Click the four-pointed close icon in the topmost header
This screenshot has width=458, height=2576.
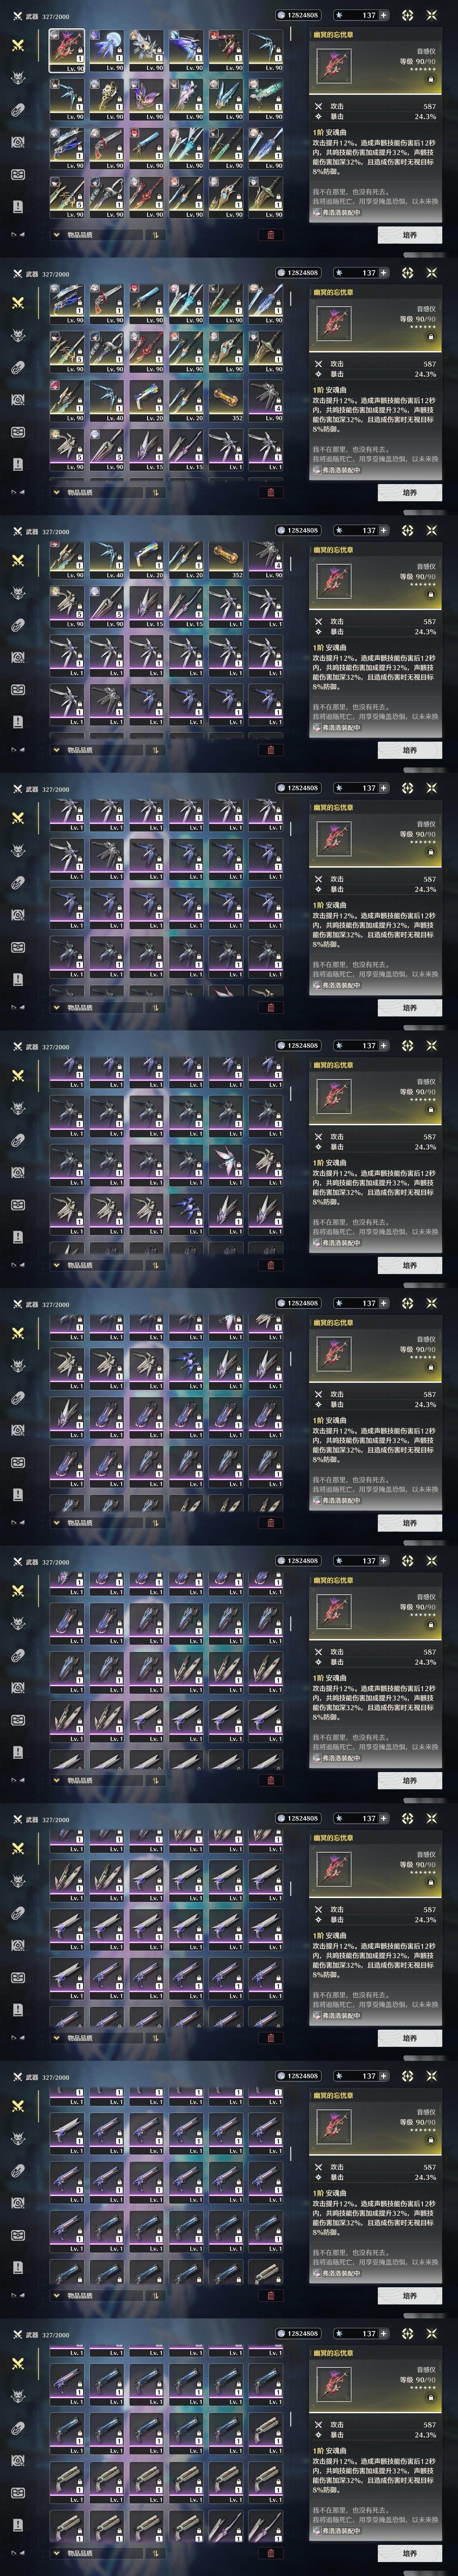click(x=432, y=15)
